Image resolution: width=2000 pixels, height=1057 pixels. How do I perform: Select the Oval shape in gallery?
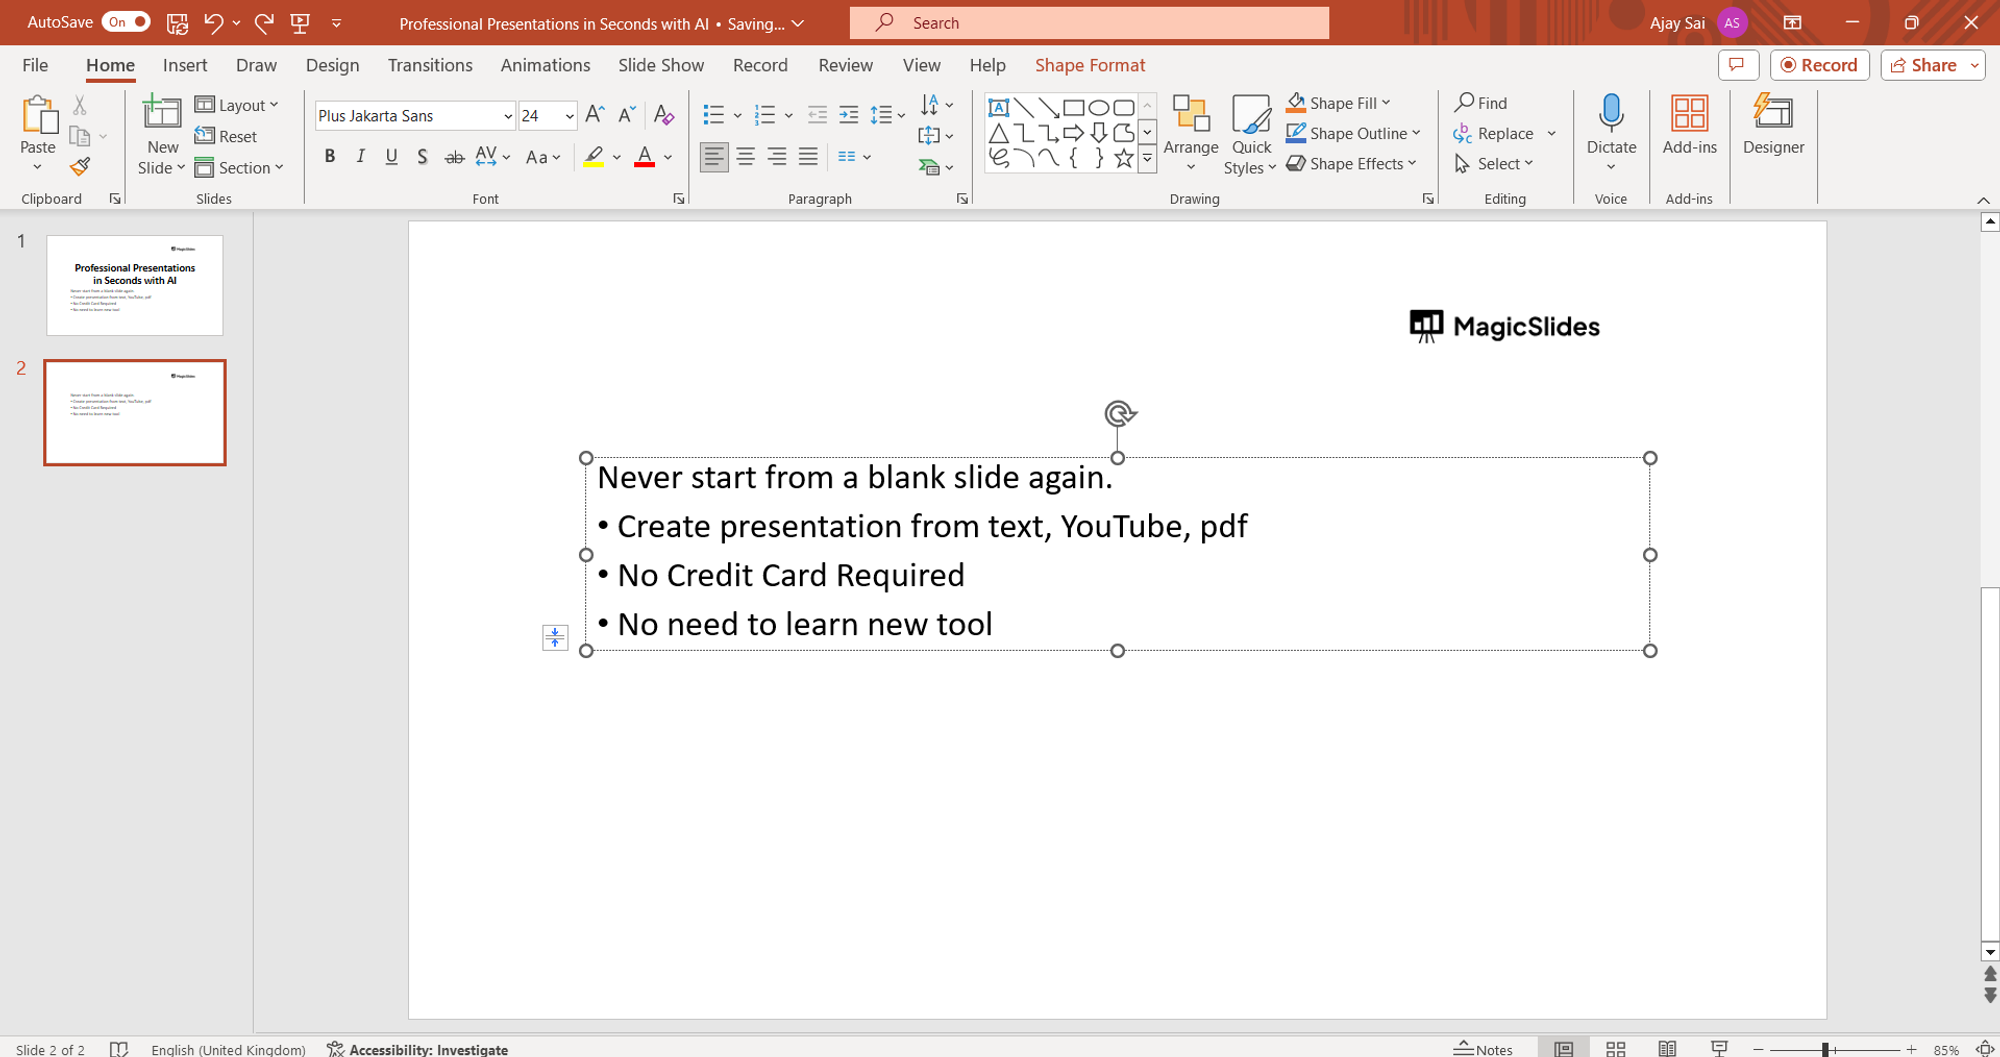[x=1098, y=107]
